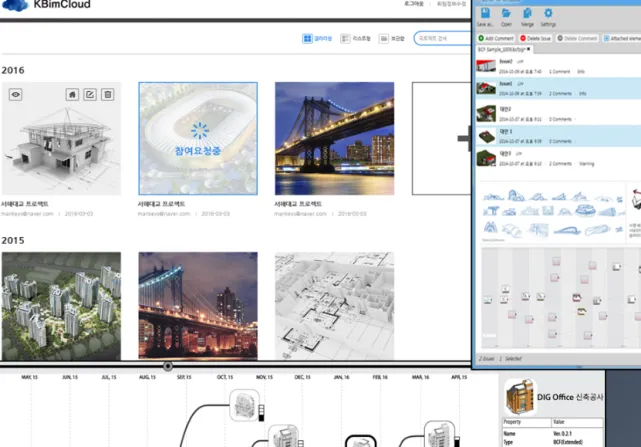Click the Add Comment button

pos(496,38)
